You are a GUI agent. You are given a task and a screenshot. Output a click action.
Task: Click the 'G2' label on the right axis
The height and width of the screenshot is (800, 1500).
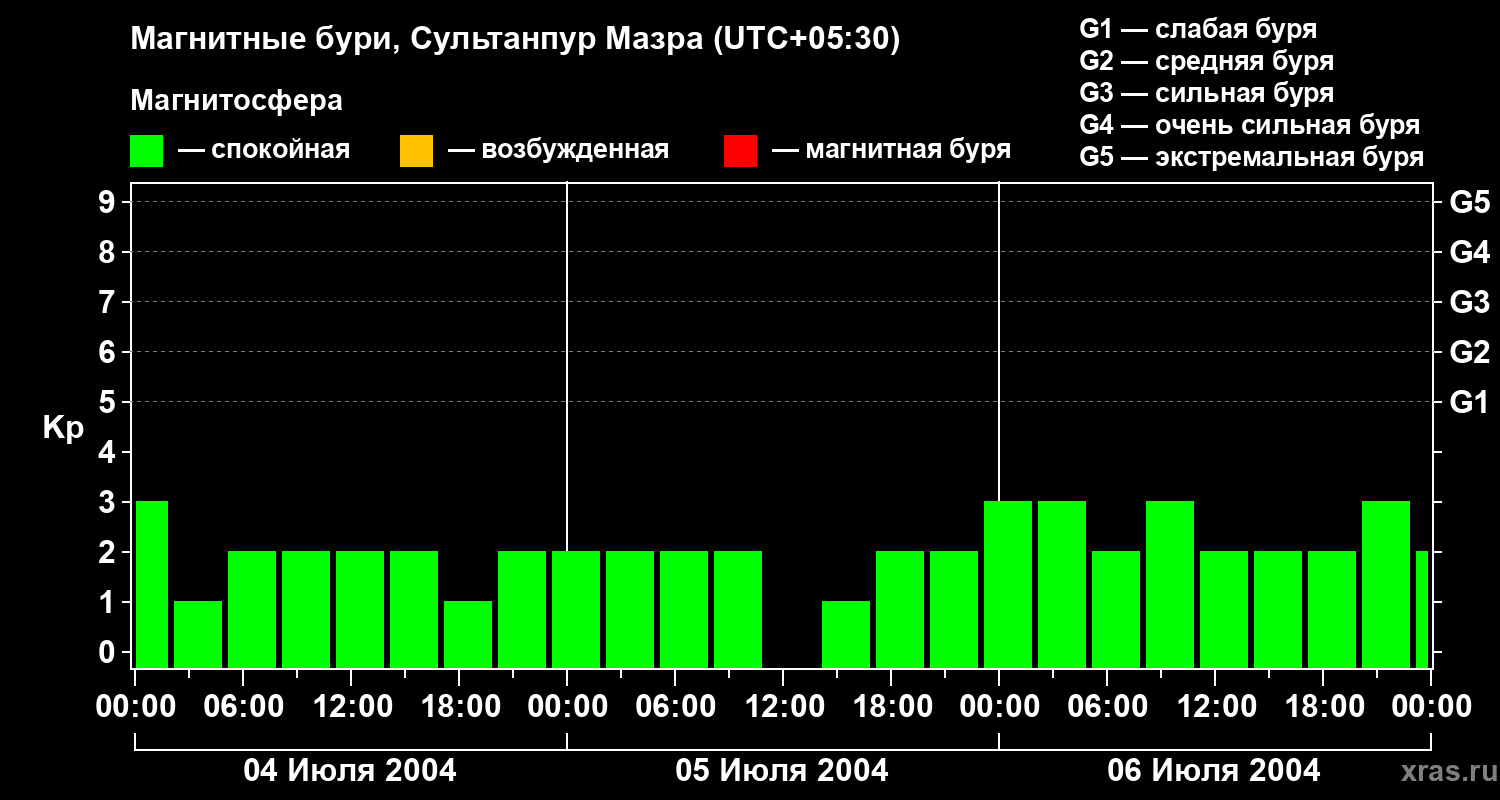click(x=1469, y=352)
